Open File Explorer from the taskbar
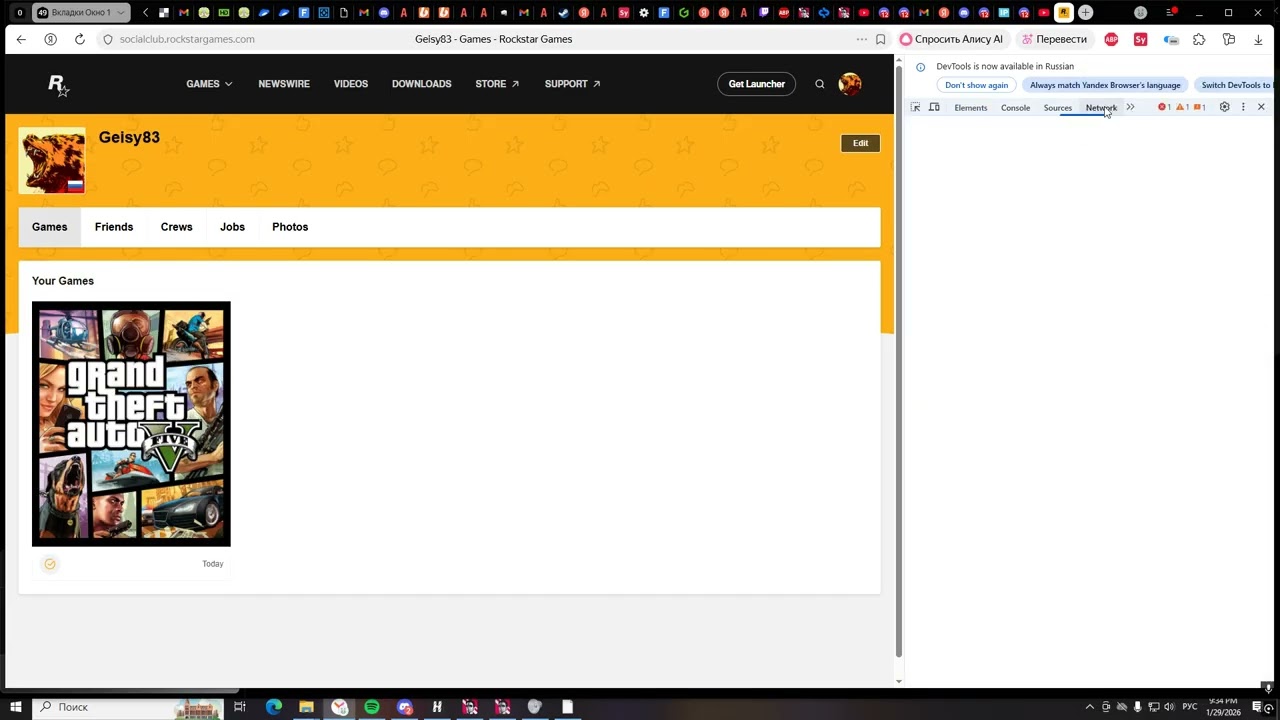1280x720 pixels. click(x=306, y=707)
